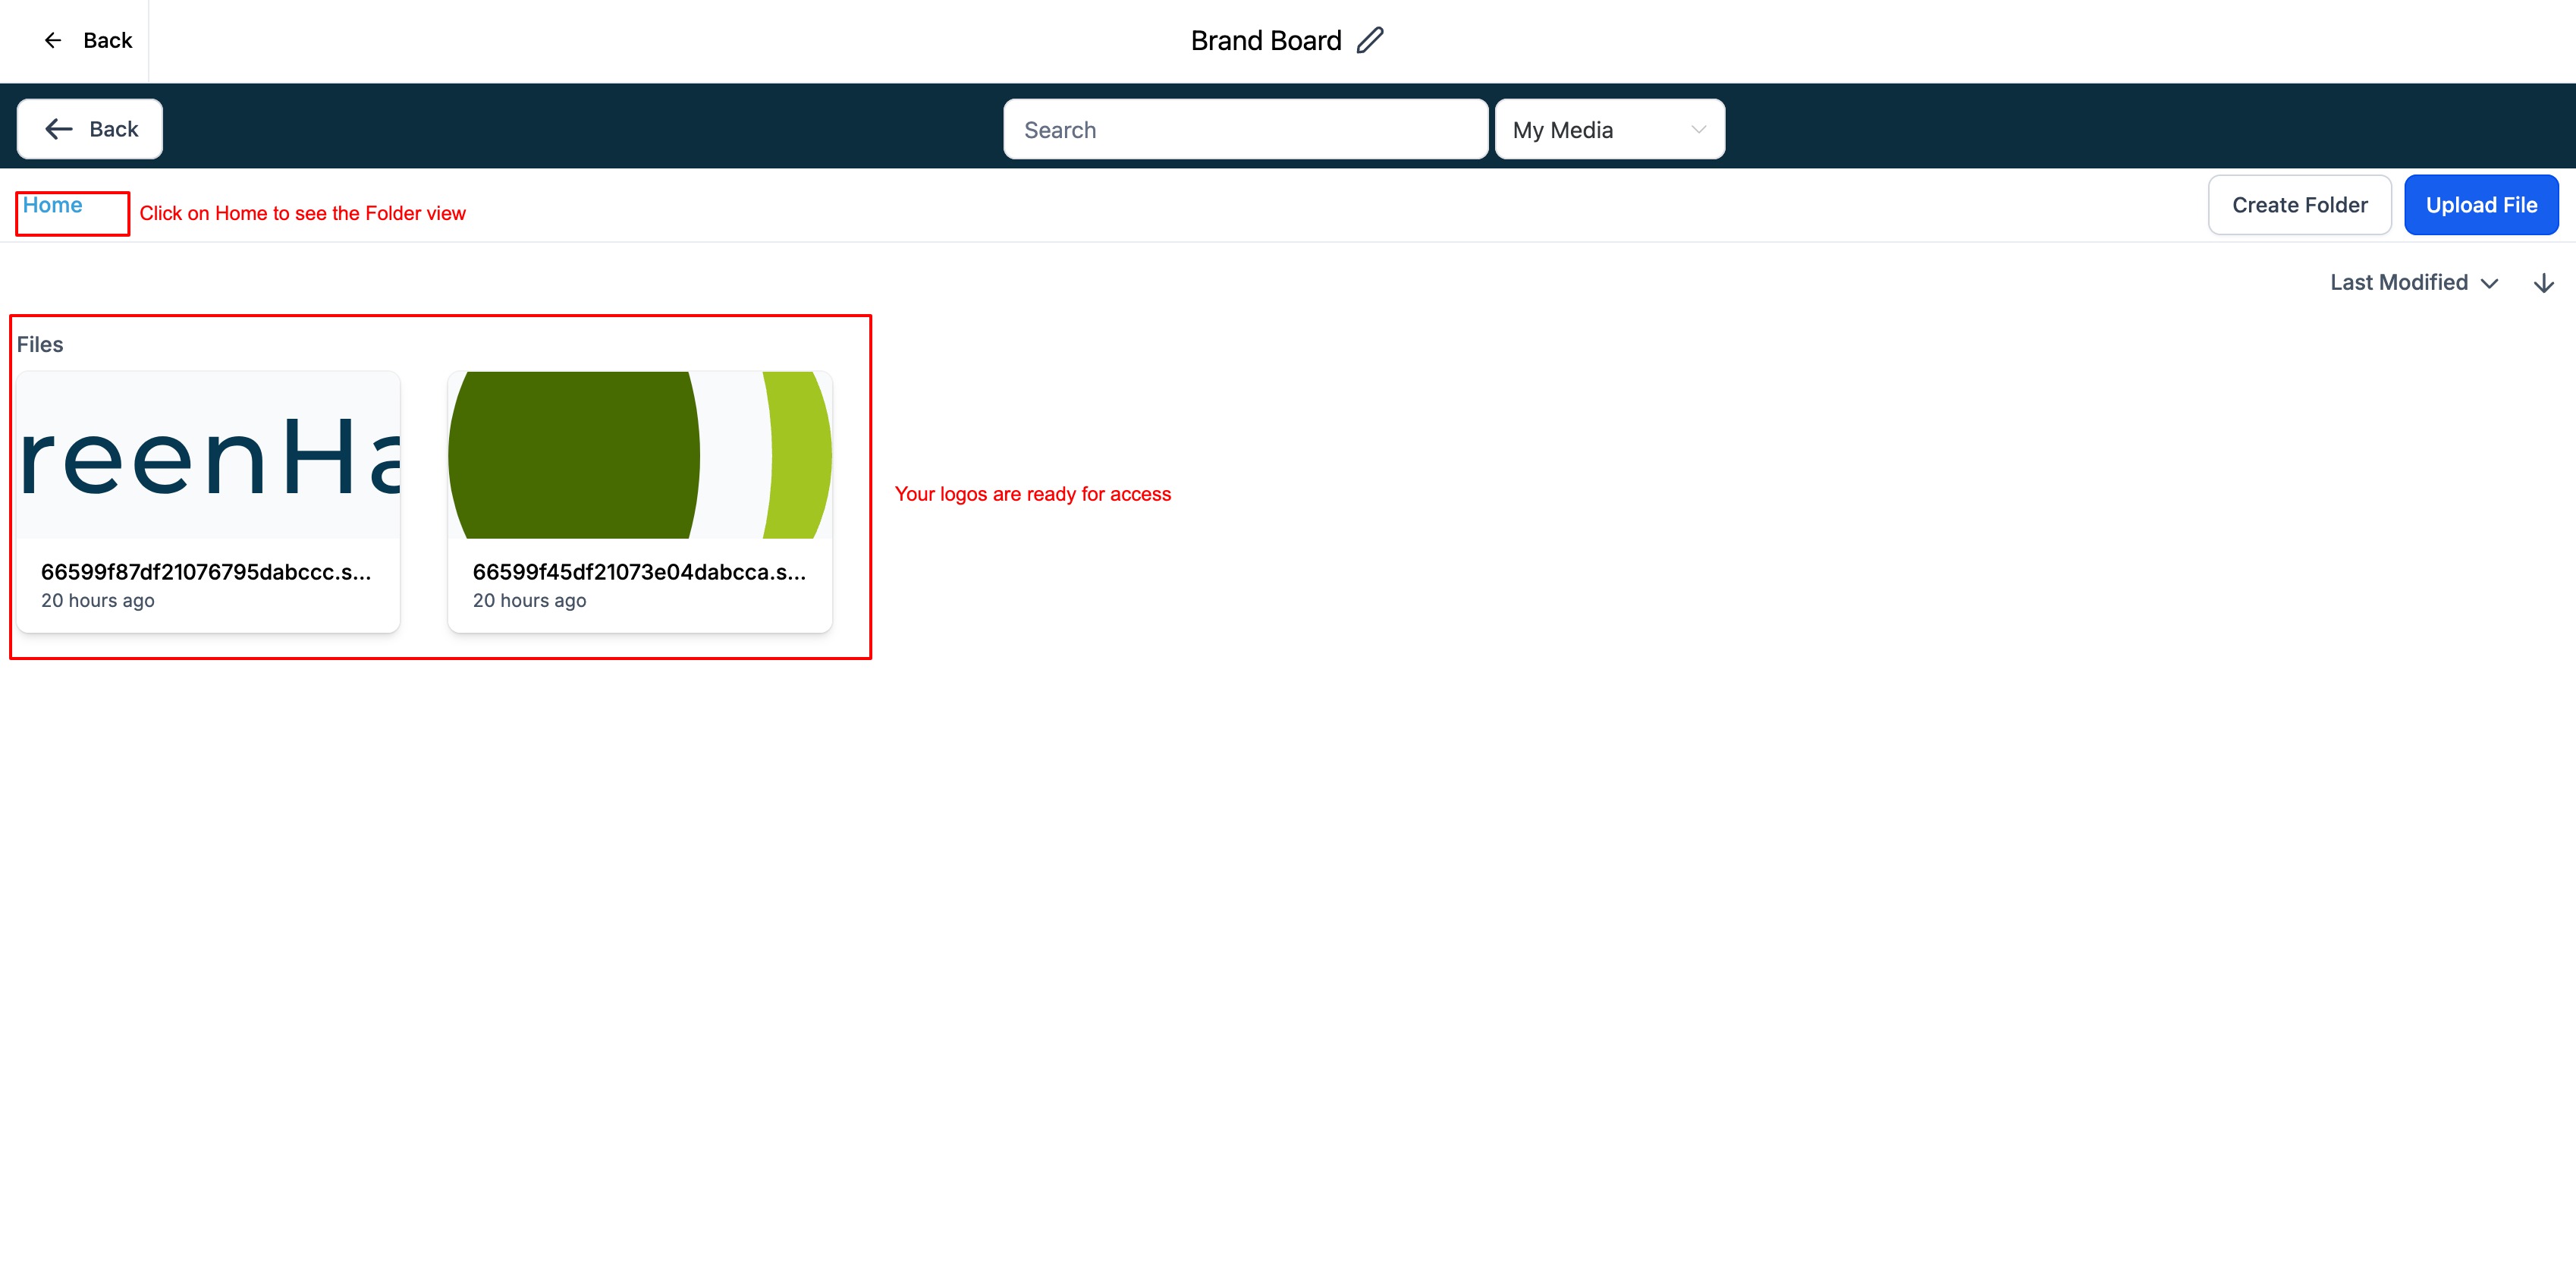The image size is (2576, 1267).
Task: Select file name 66599f87df21076795dabccc
Action: [x=206, y=572]
